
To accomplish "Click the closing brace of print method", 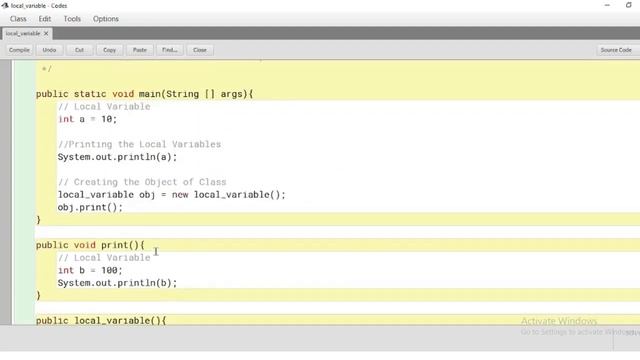I will click(38, 296).
